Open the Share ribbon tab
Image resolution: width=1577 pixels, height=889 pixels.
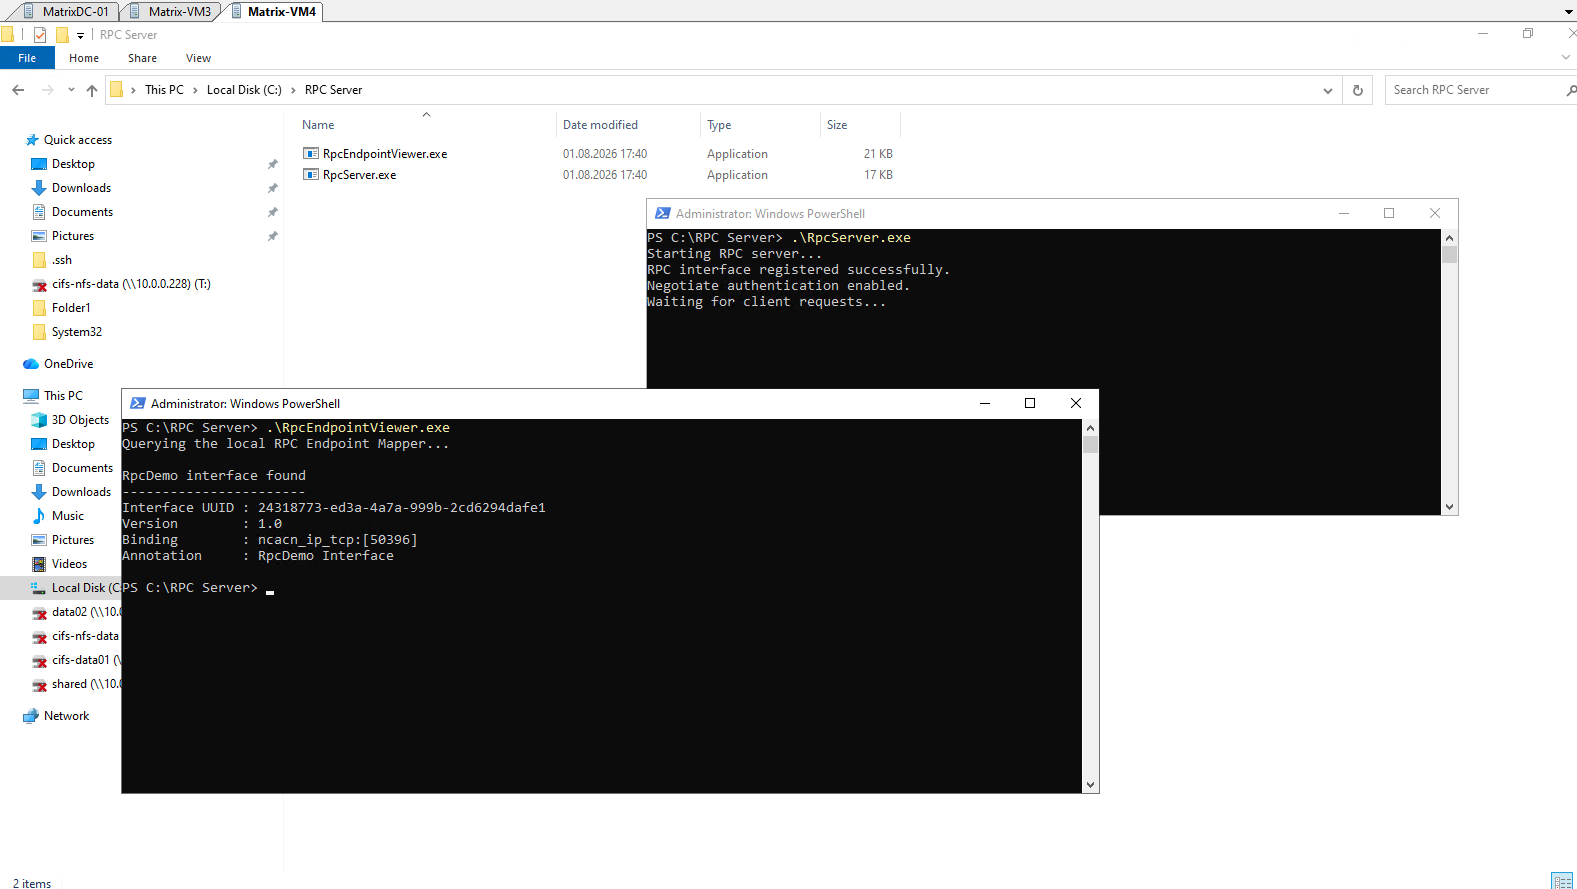point(142,58)
